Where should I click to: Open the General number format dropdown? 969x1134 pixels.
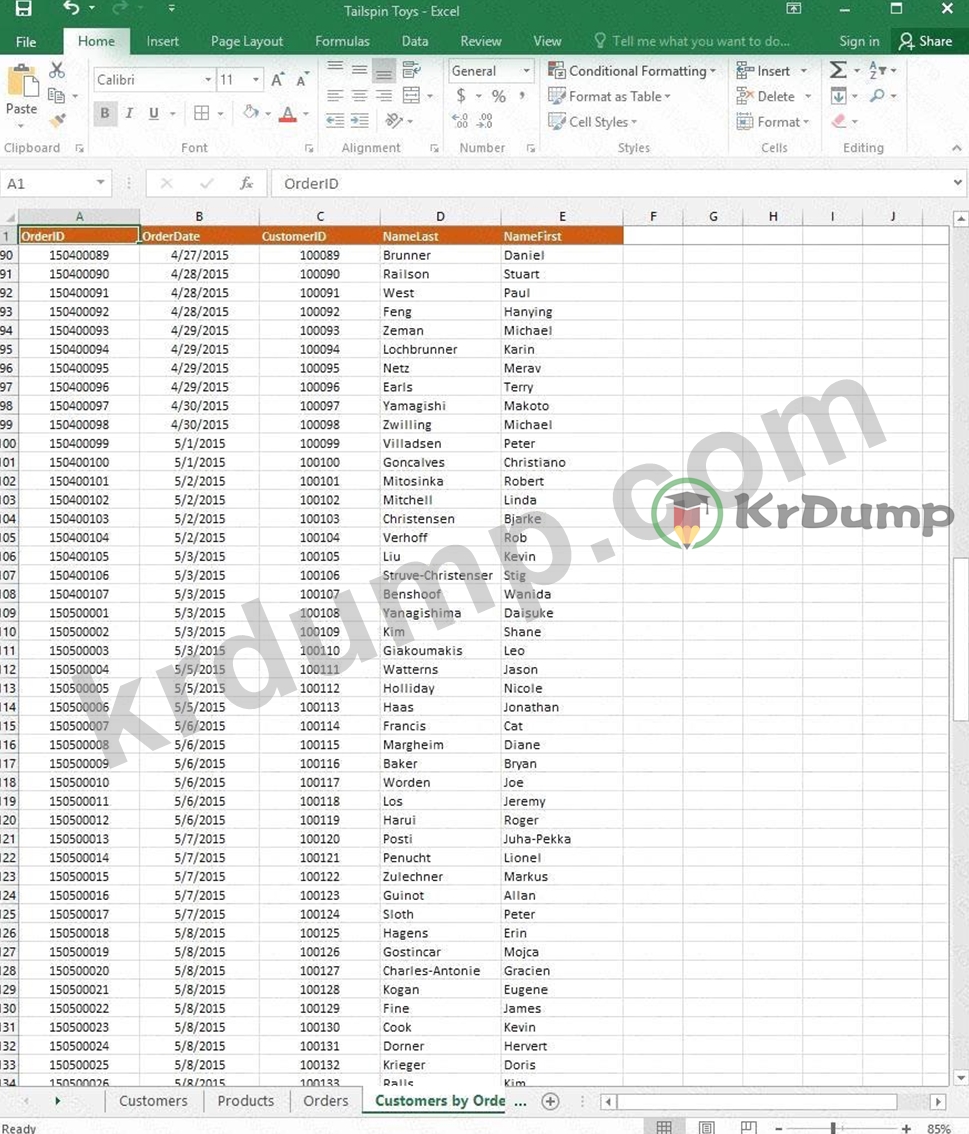click(x=526, y=70)
